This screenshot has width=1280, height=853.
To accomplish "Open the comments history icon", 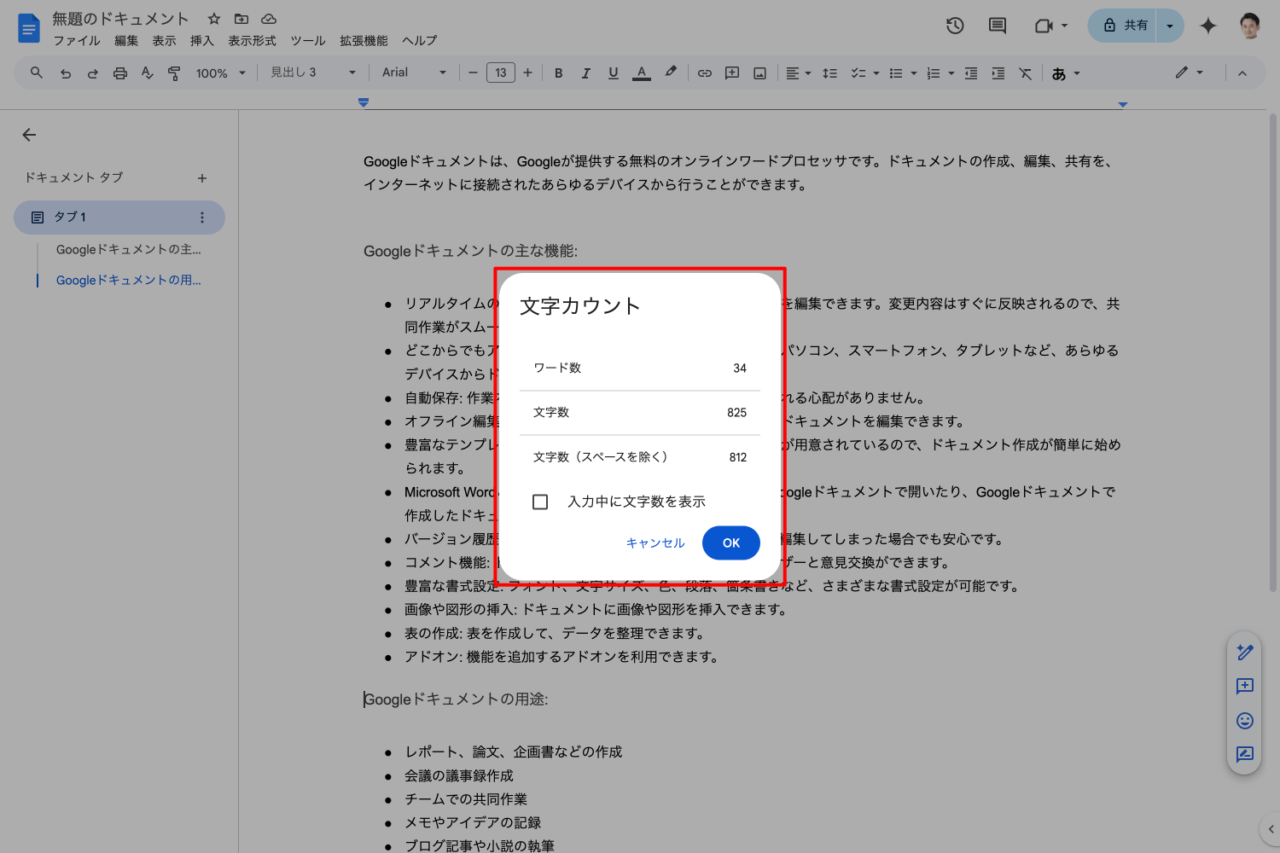I will coord(997,26).
